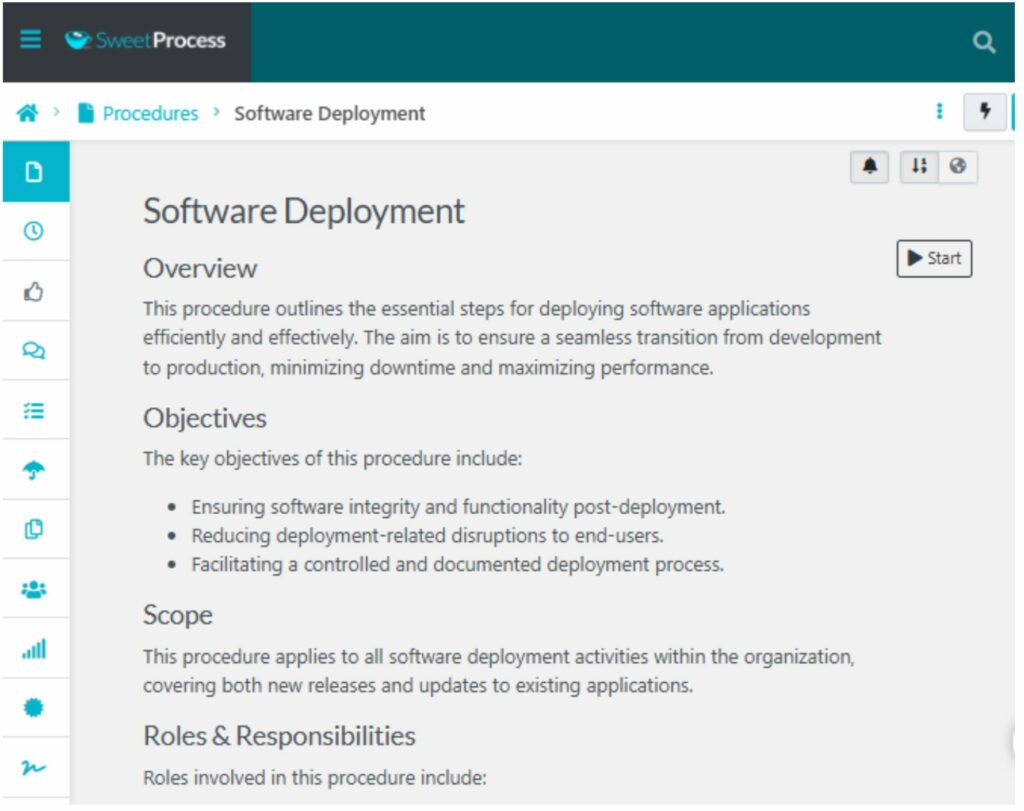Open the clock history sidebar tab

pos(35,231)
